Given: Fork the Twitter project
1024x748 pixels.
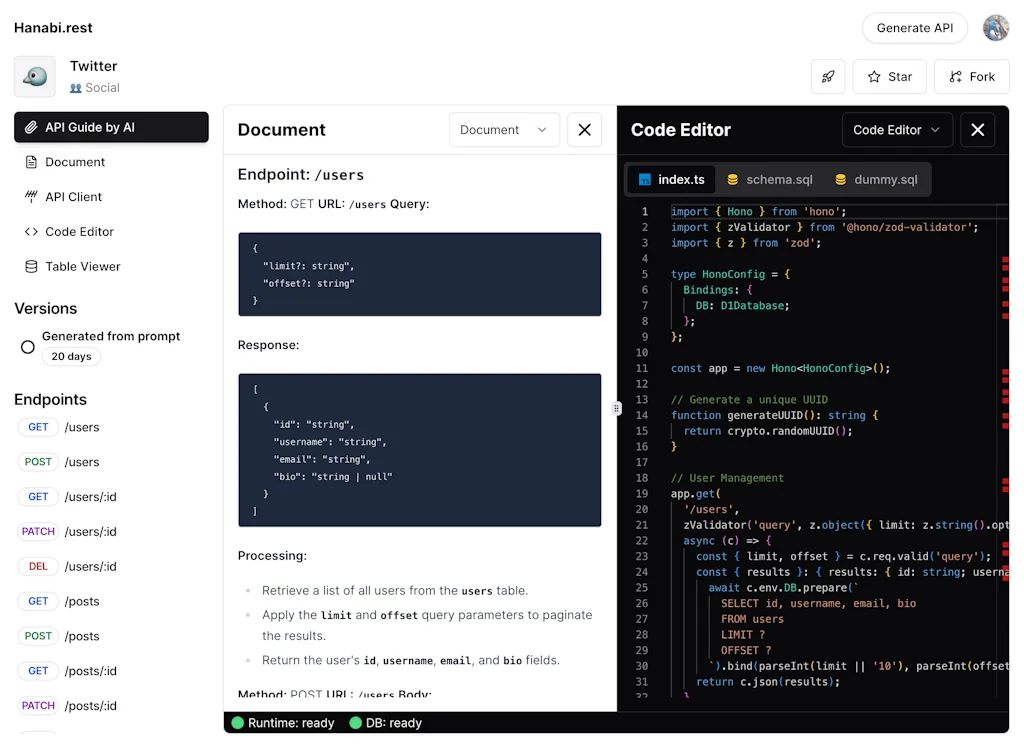Looking at the screenshot, I should click(x=971, y=77).
